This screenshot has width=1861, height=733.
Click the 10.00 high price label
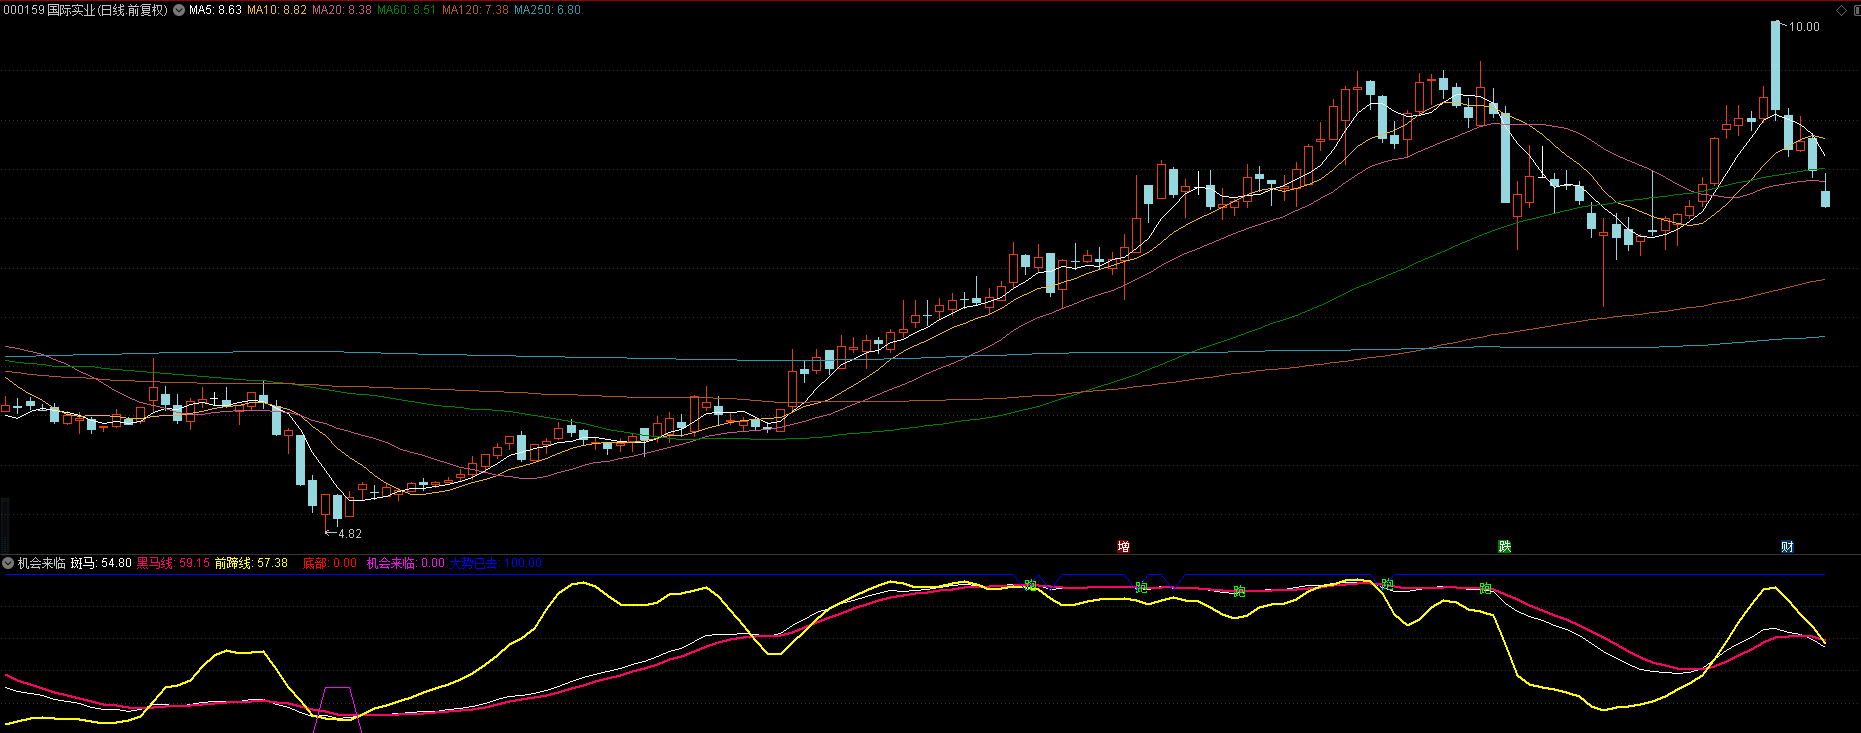(x=1804, y=27)
